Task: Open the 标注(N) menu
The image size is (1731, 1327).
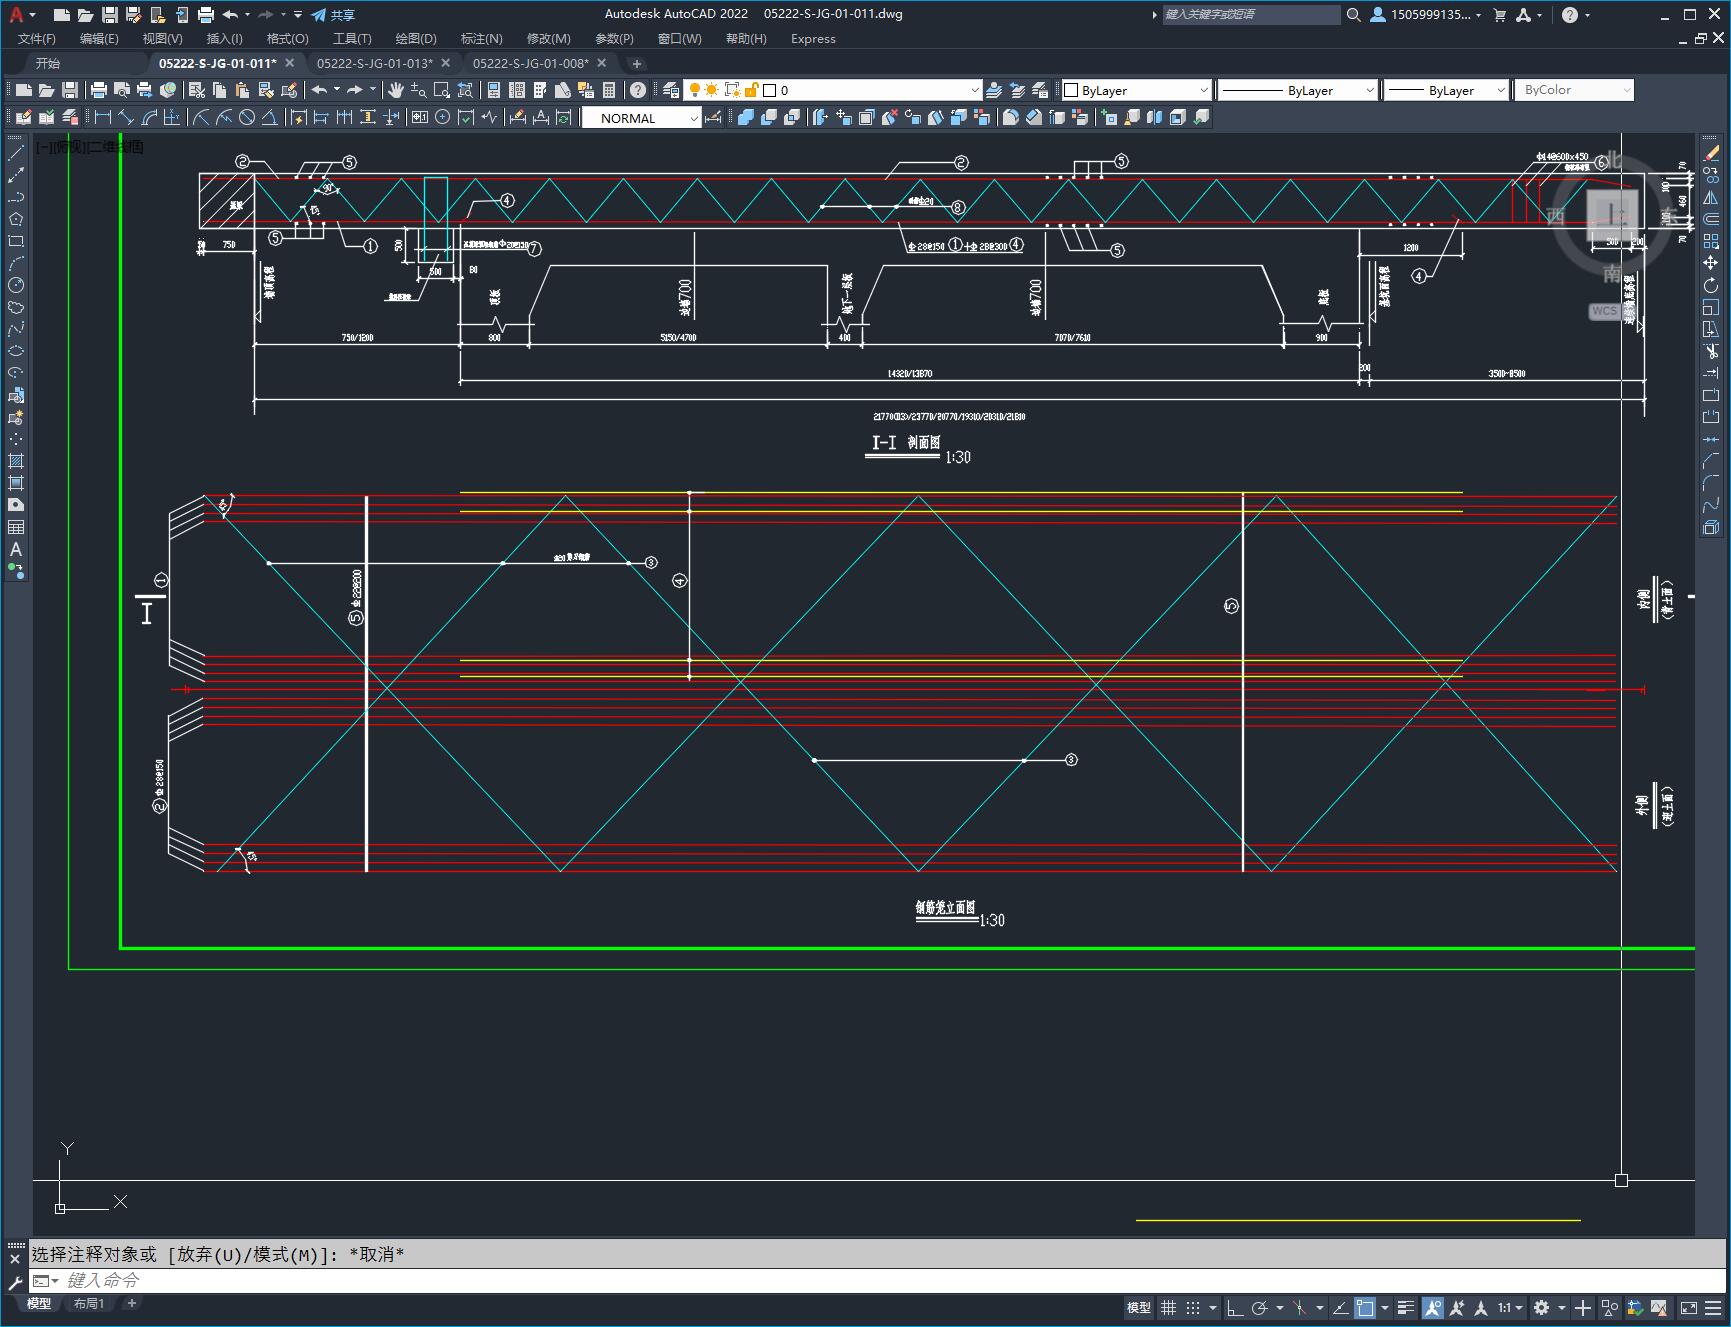Action: tap(481, 39)
